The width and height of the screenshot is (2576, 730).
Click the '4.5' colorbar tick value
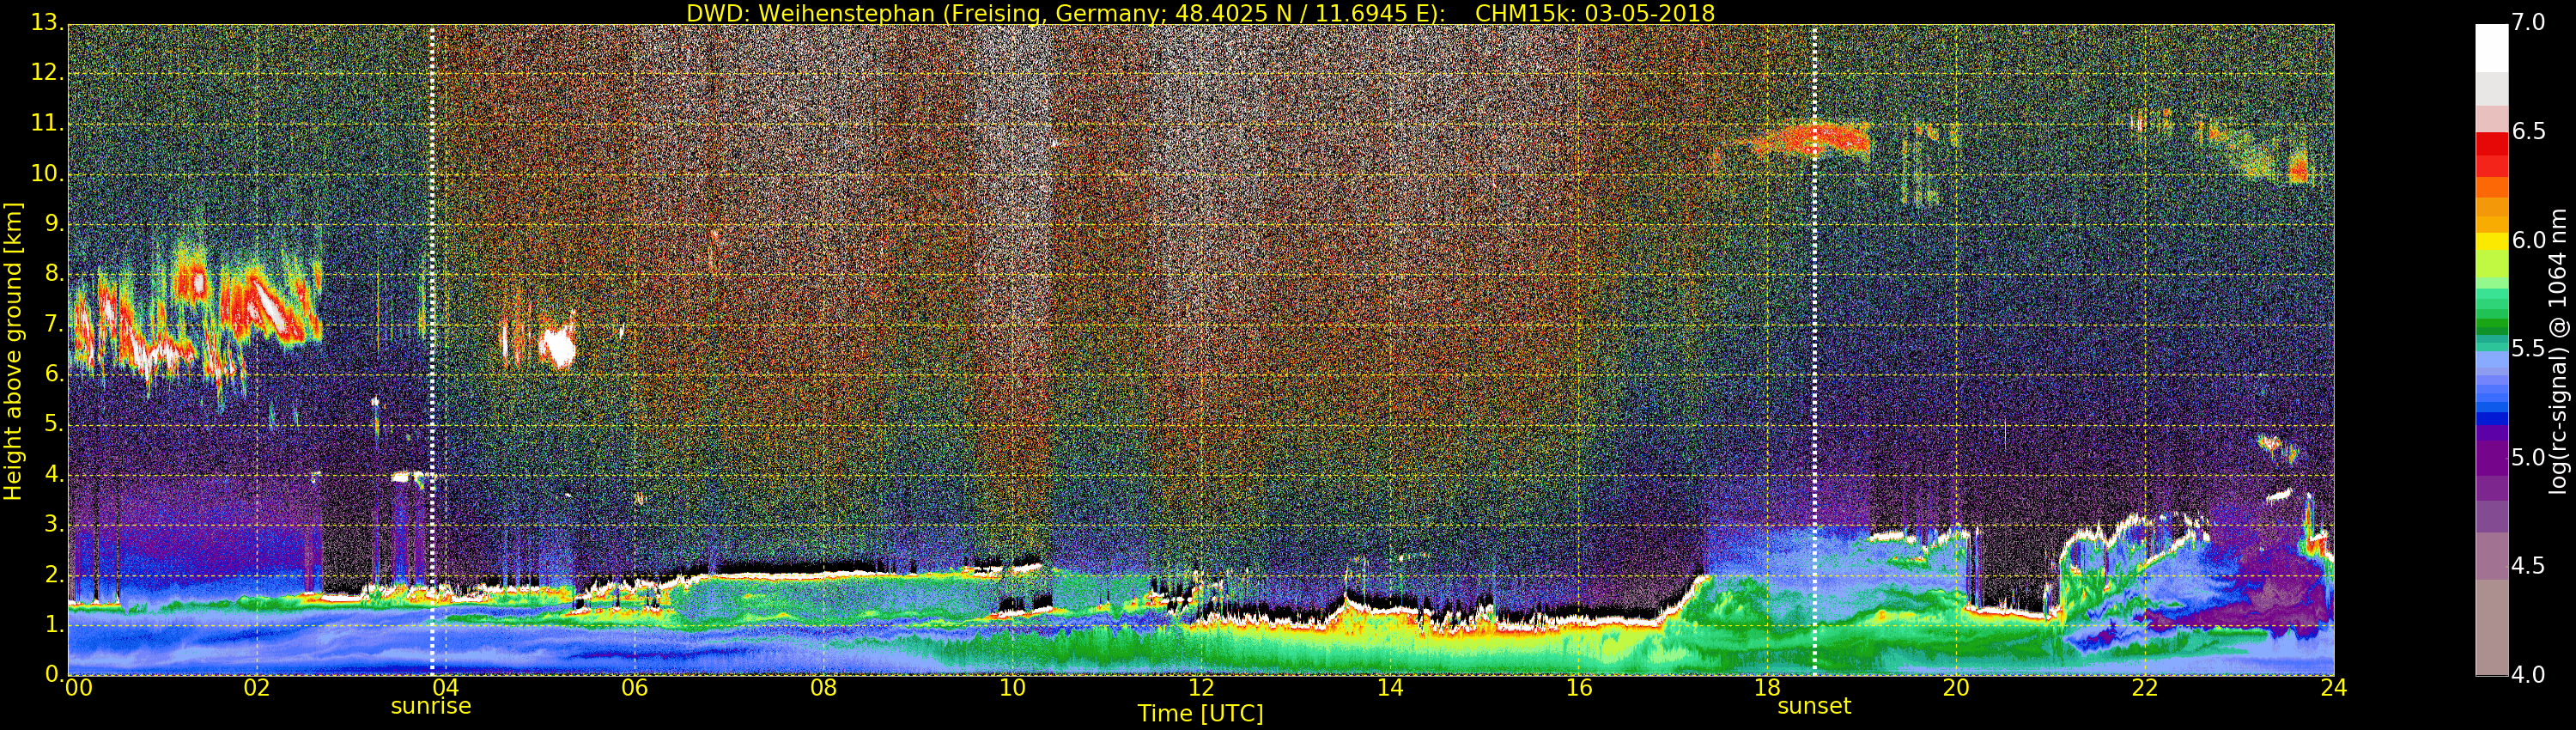point(2528,566)
